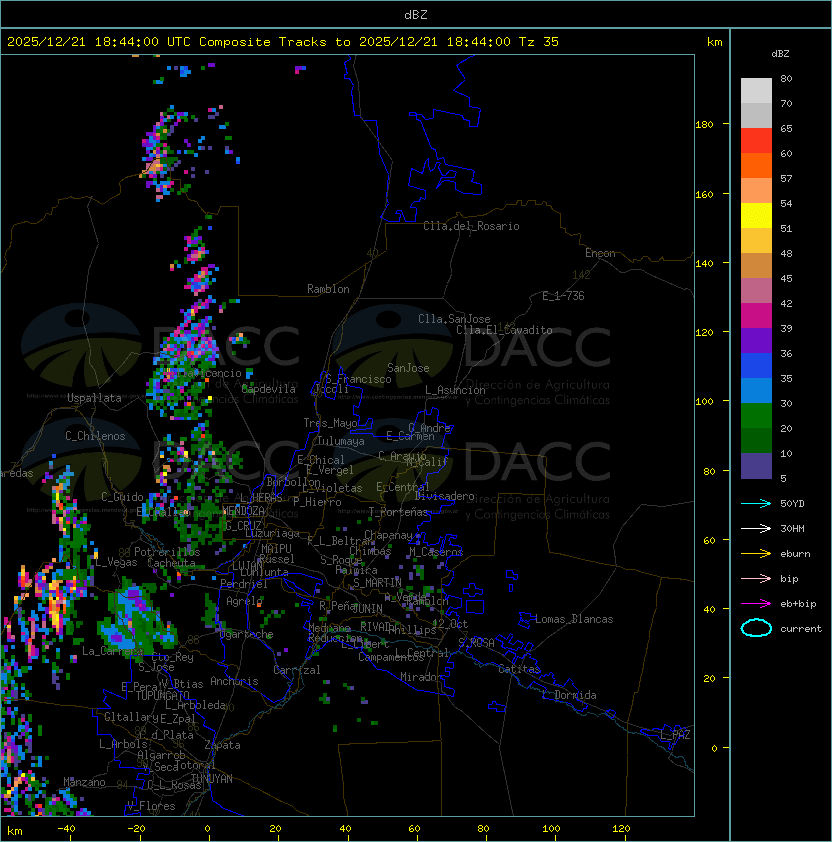Click the 'Potrerillos' map label

(167, 552)
